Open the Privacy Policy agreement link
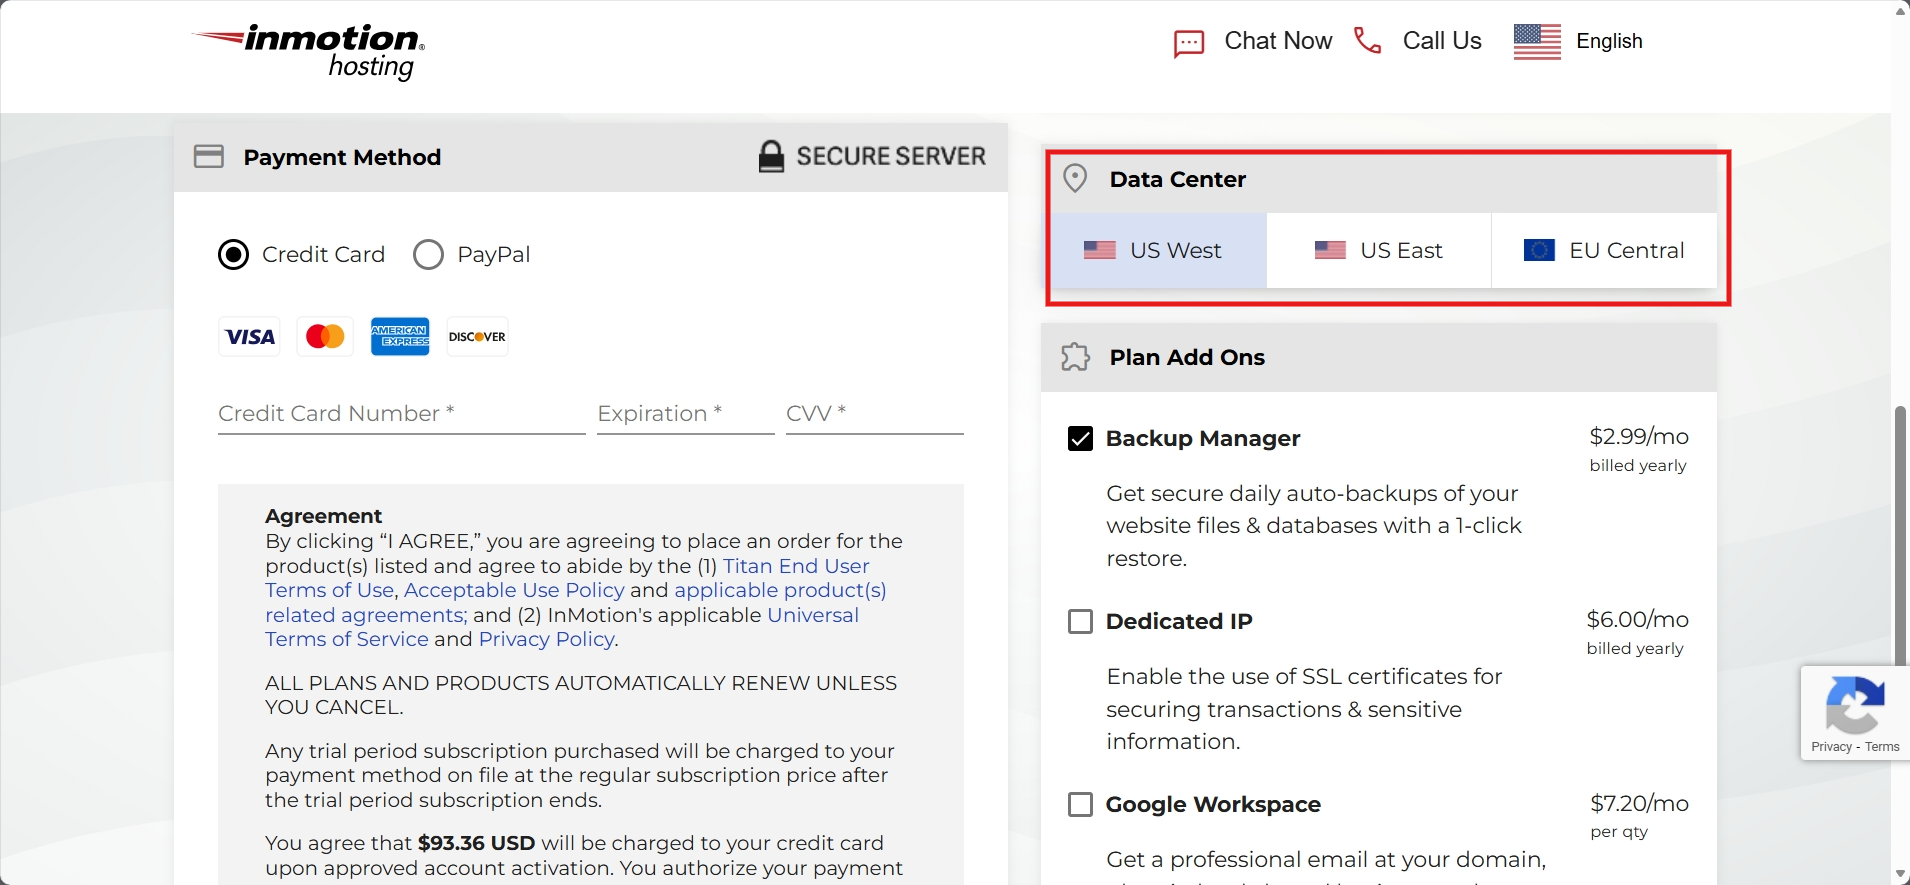 click(546, 639)
